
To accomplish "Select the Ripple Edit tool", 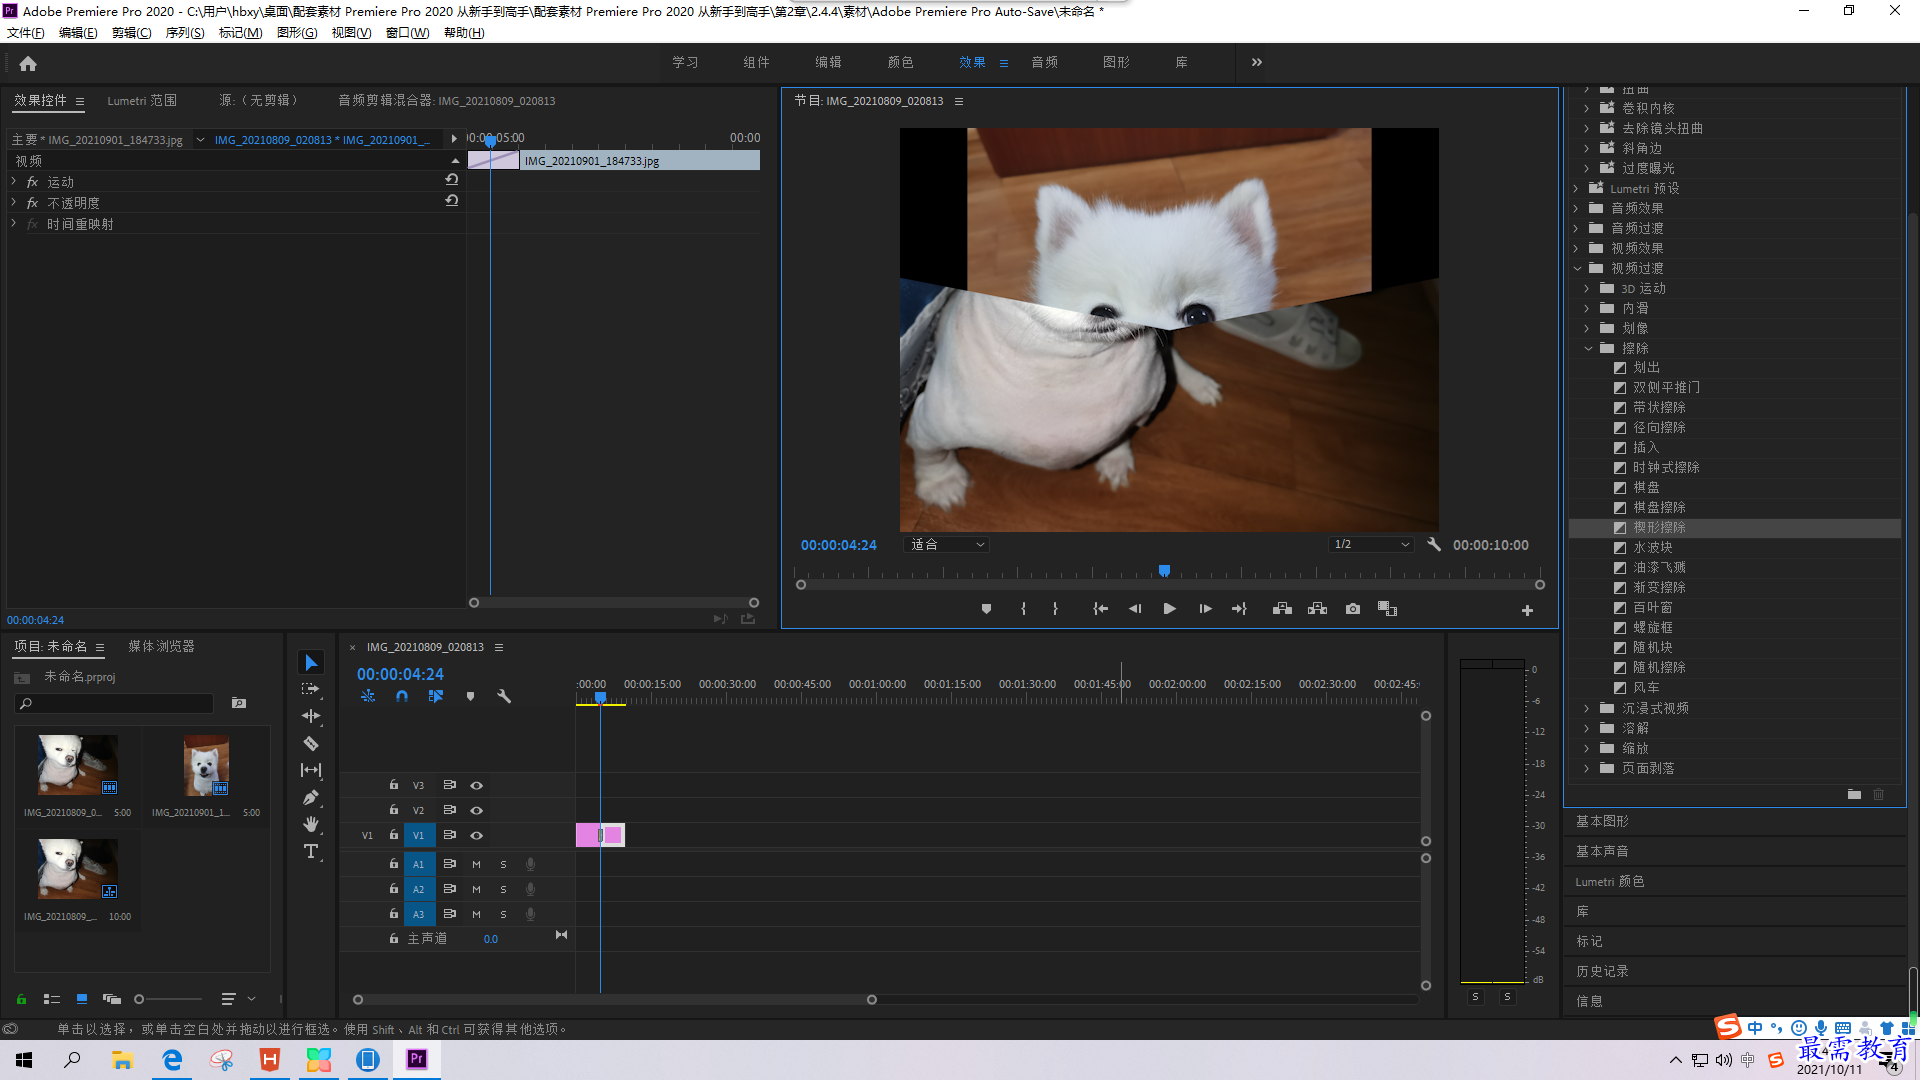I will click(x=311, y=716).
